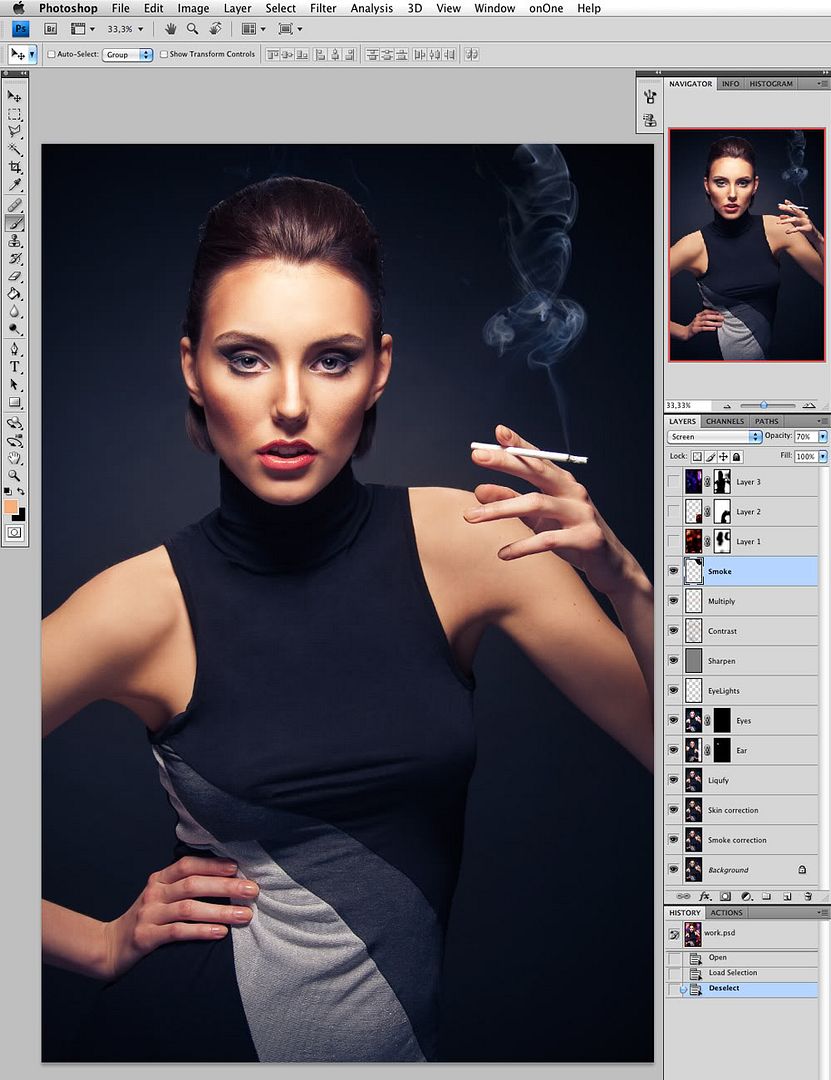
Task: Select the 3D Orbit camera tool
Action: pyautogui.click(x=14, y=441)
